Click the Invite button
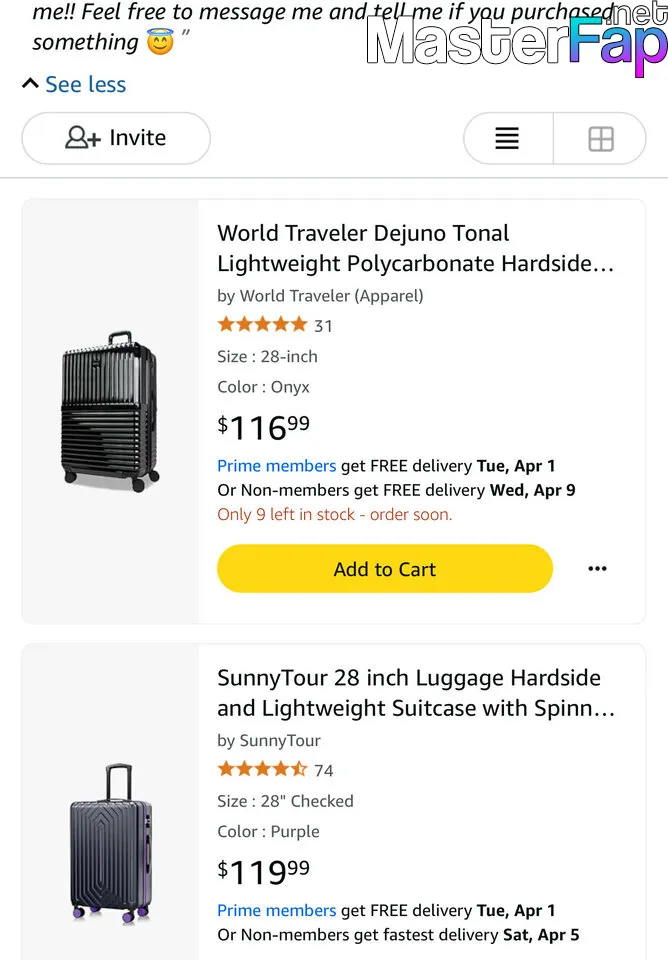Screen dimensions: 668x960 coord(116,138)
